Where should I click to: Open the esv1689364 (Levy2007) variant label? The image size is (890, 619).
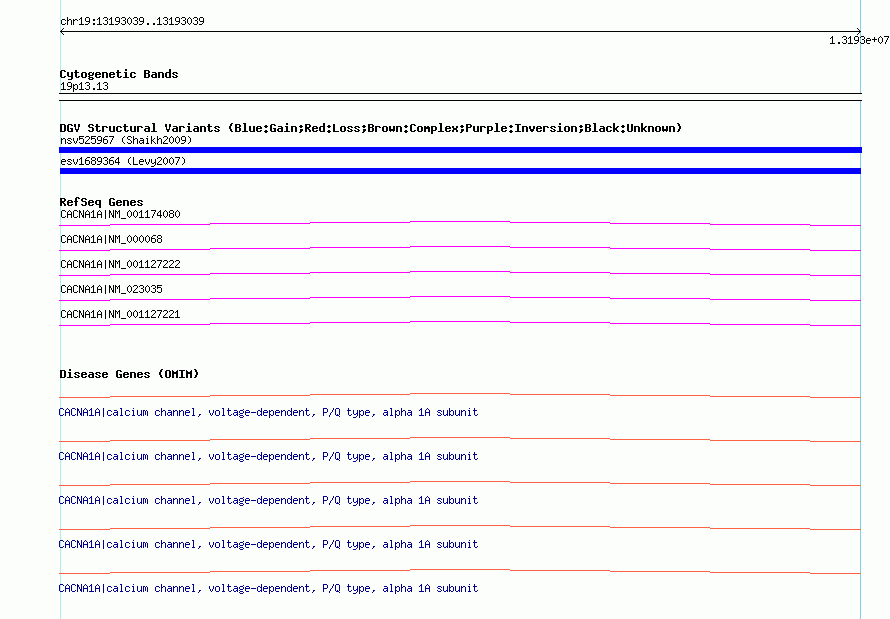click(123, 161)
